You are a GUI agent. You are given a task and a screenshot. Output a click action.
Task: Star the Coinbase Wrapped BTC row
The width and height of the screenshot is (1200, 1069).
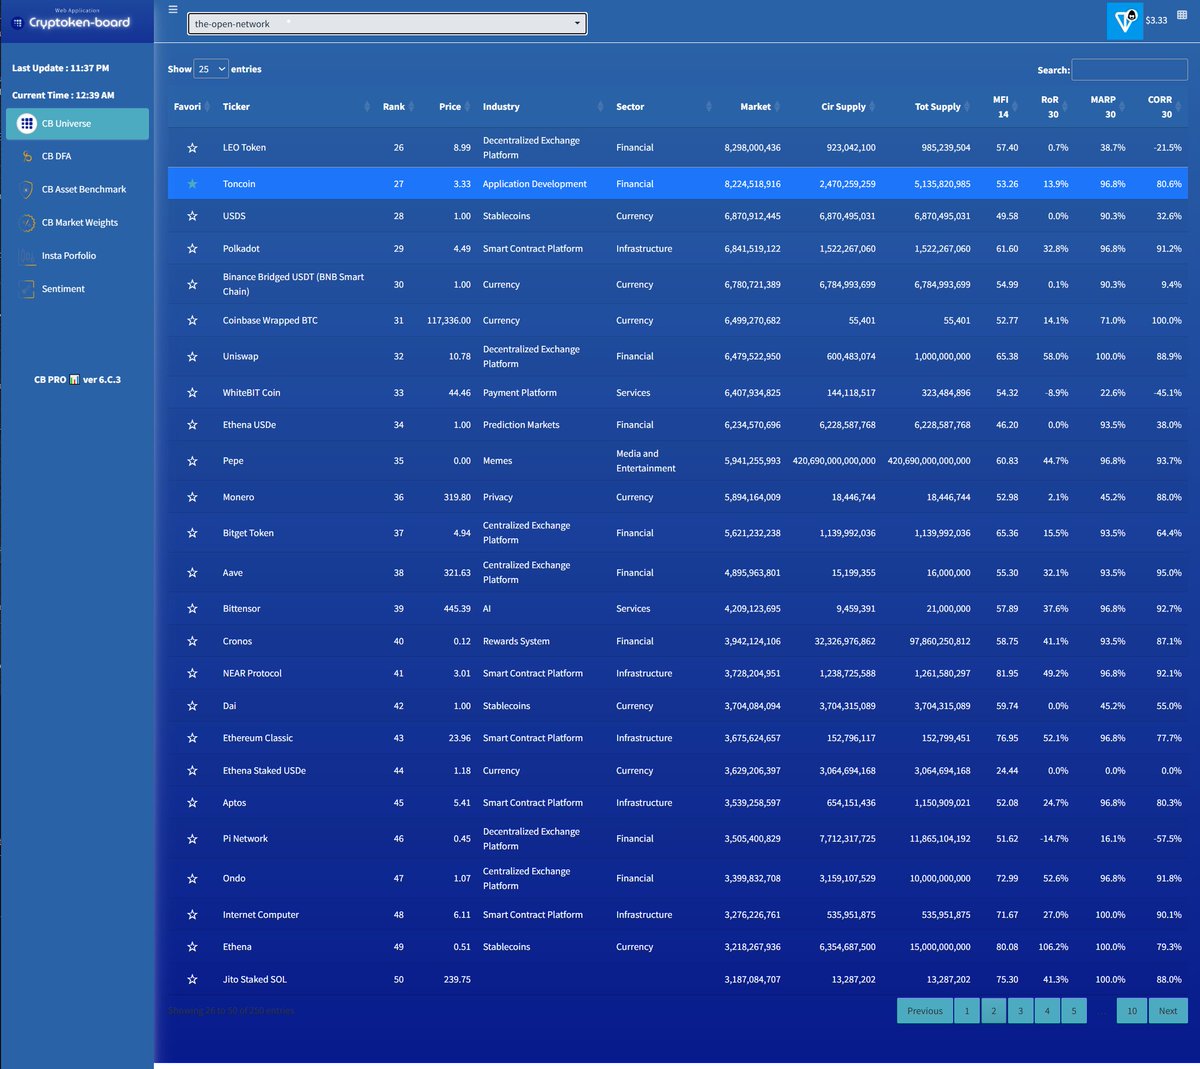coord(192,321)
